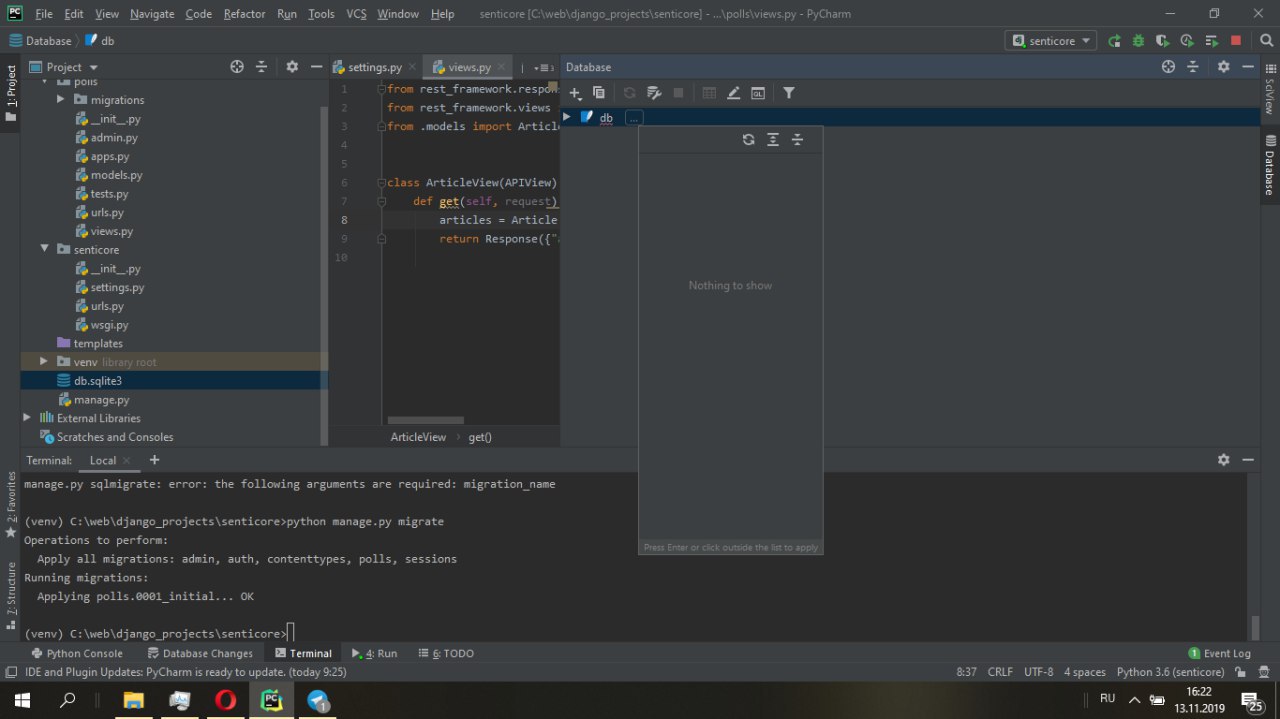Expand all items in the schema popup
1280x719 pixels.
773,140
